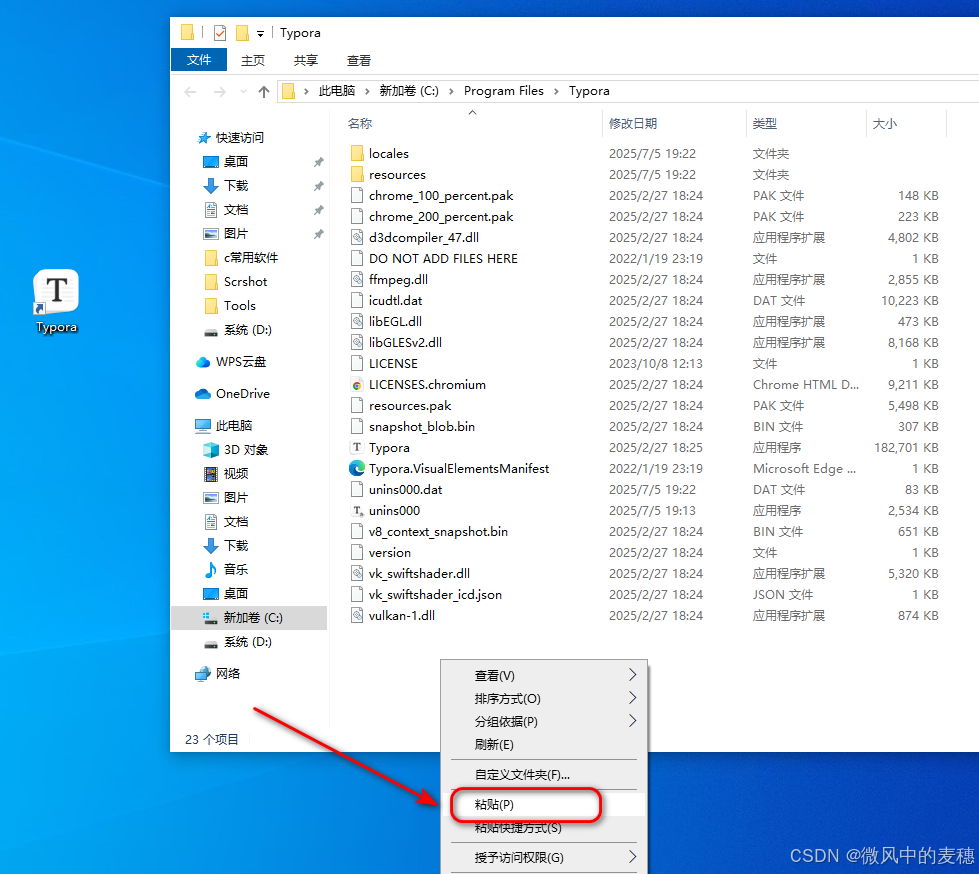Select the pinned 下载 under quick access
The width and height of the screenshot is (979, 874).
tap(226, 186)
